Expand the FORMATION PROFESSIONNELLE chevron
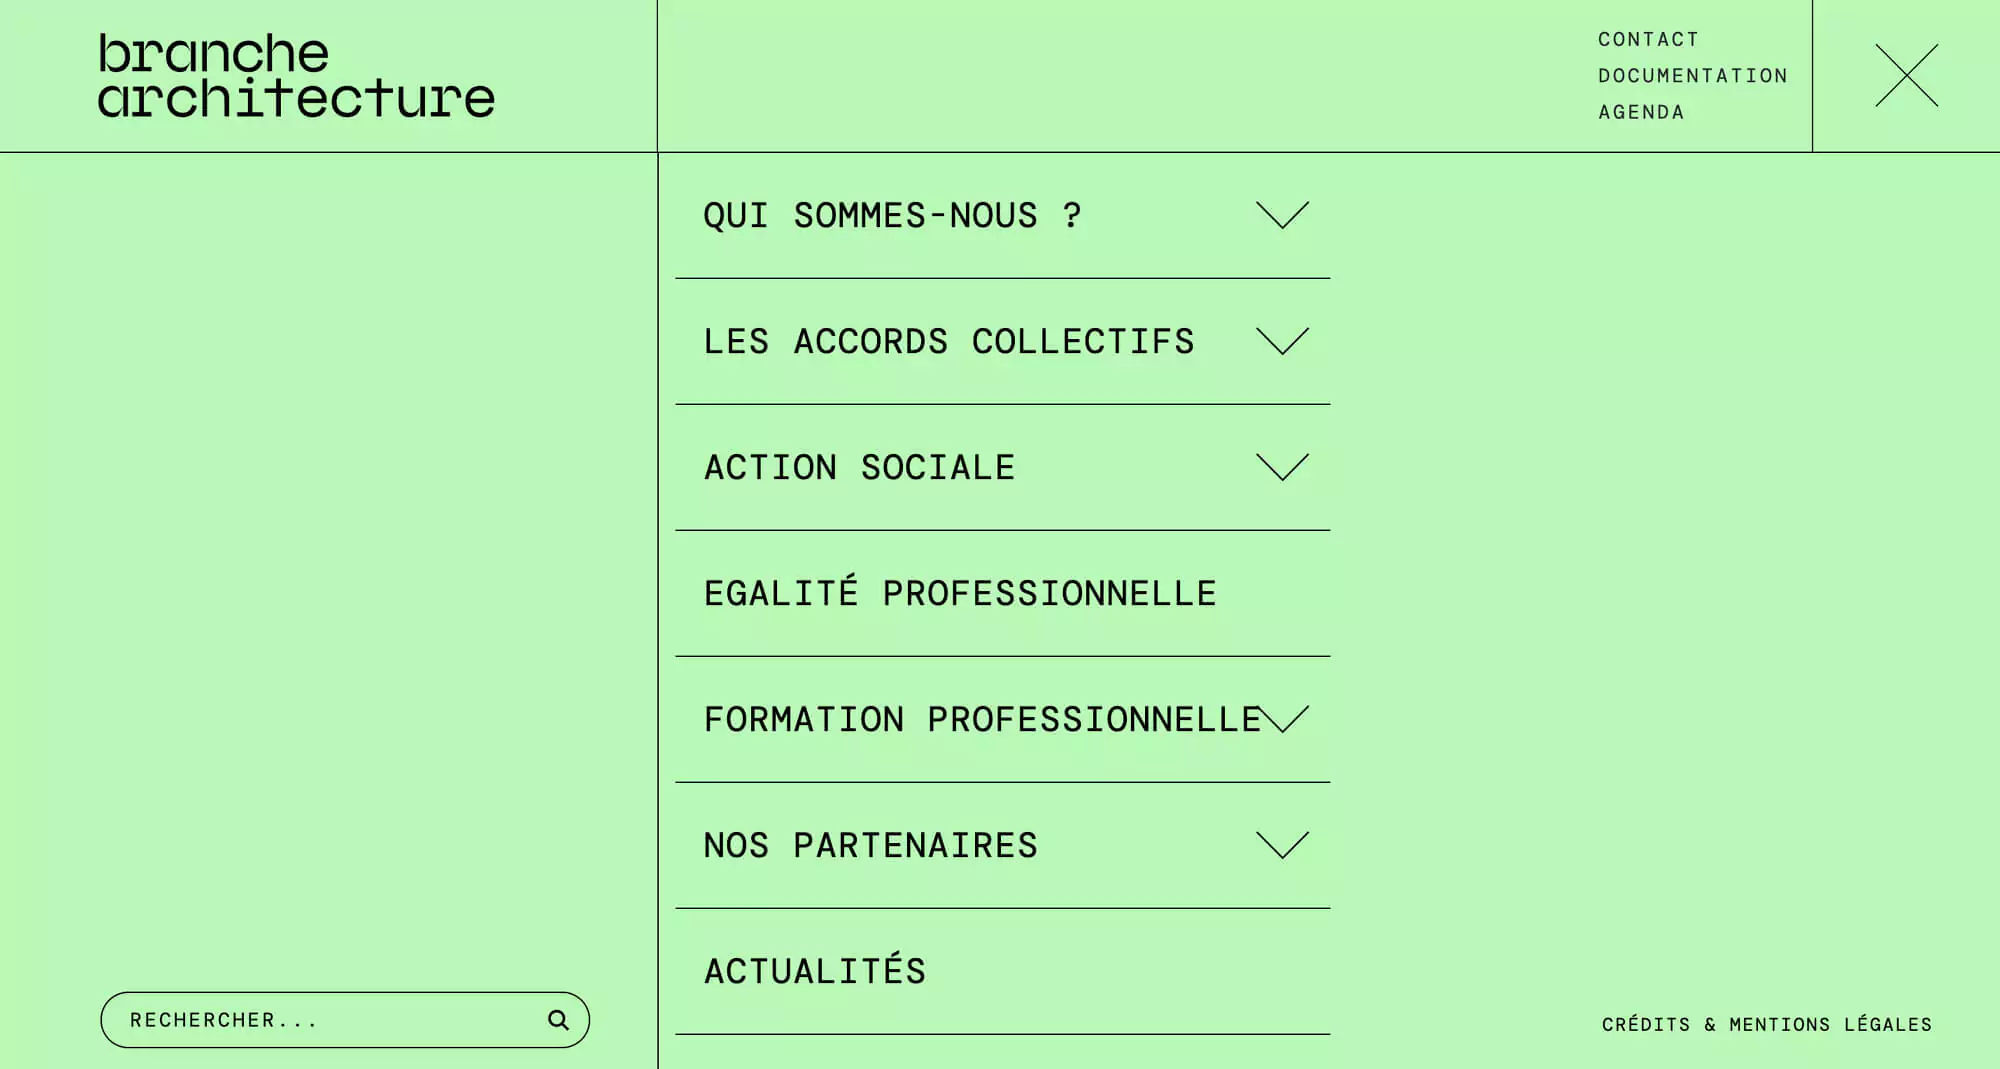Viewport: 2000px width, 1069px height. point(1283,717)
